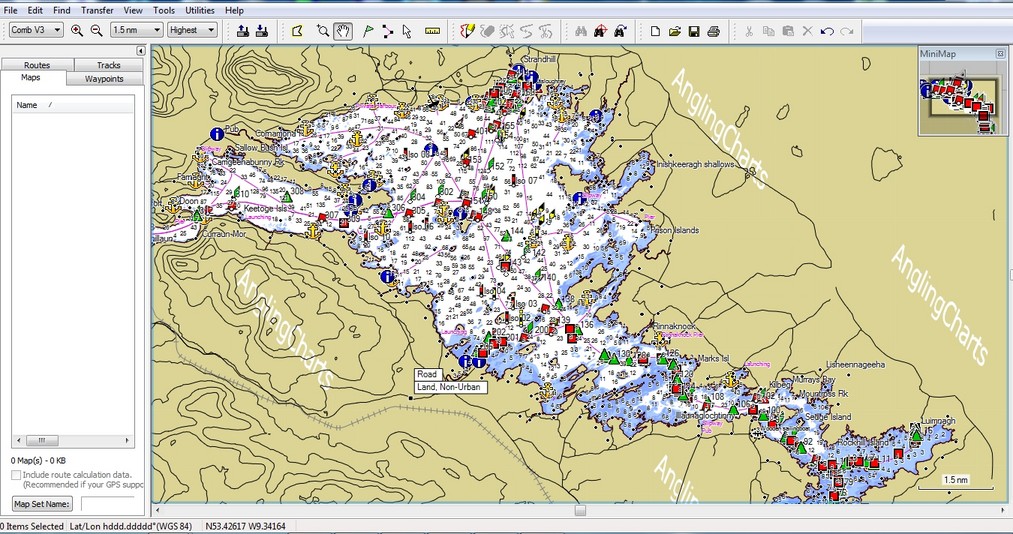Select the Map selection tool

click(x=298, y=30)
